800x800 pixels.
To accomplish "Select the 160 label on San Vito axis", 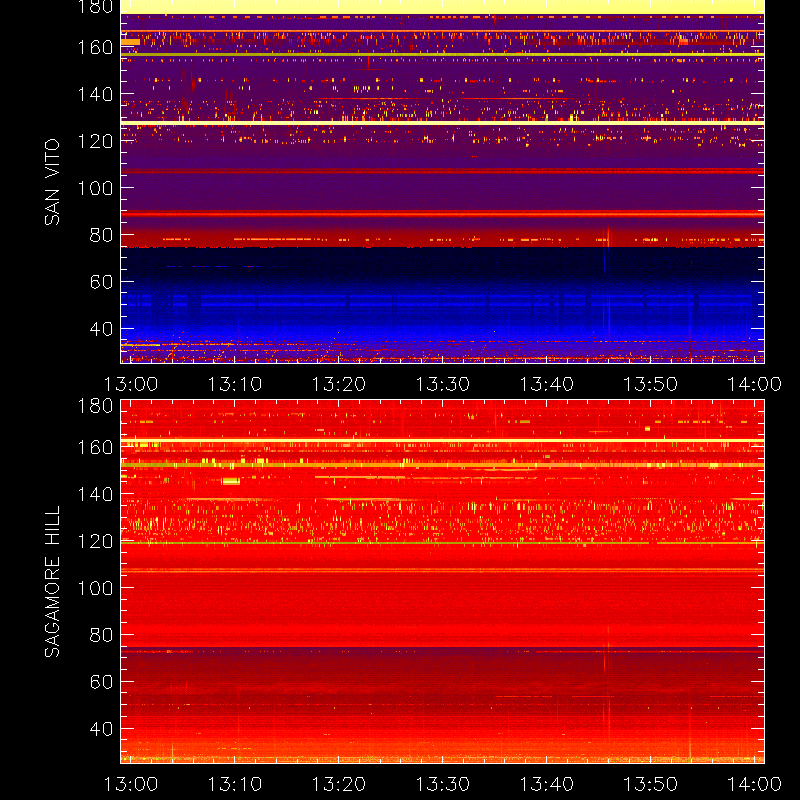I will 95,47.
